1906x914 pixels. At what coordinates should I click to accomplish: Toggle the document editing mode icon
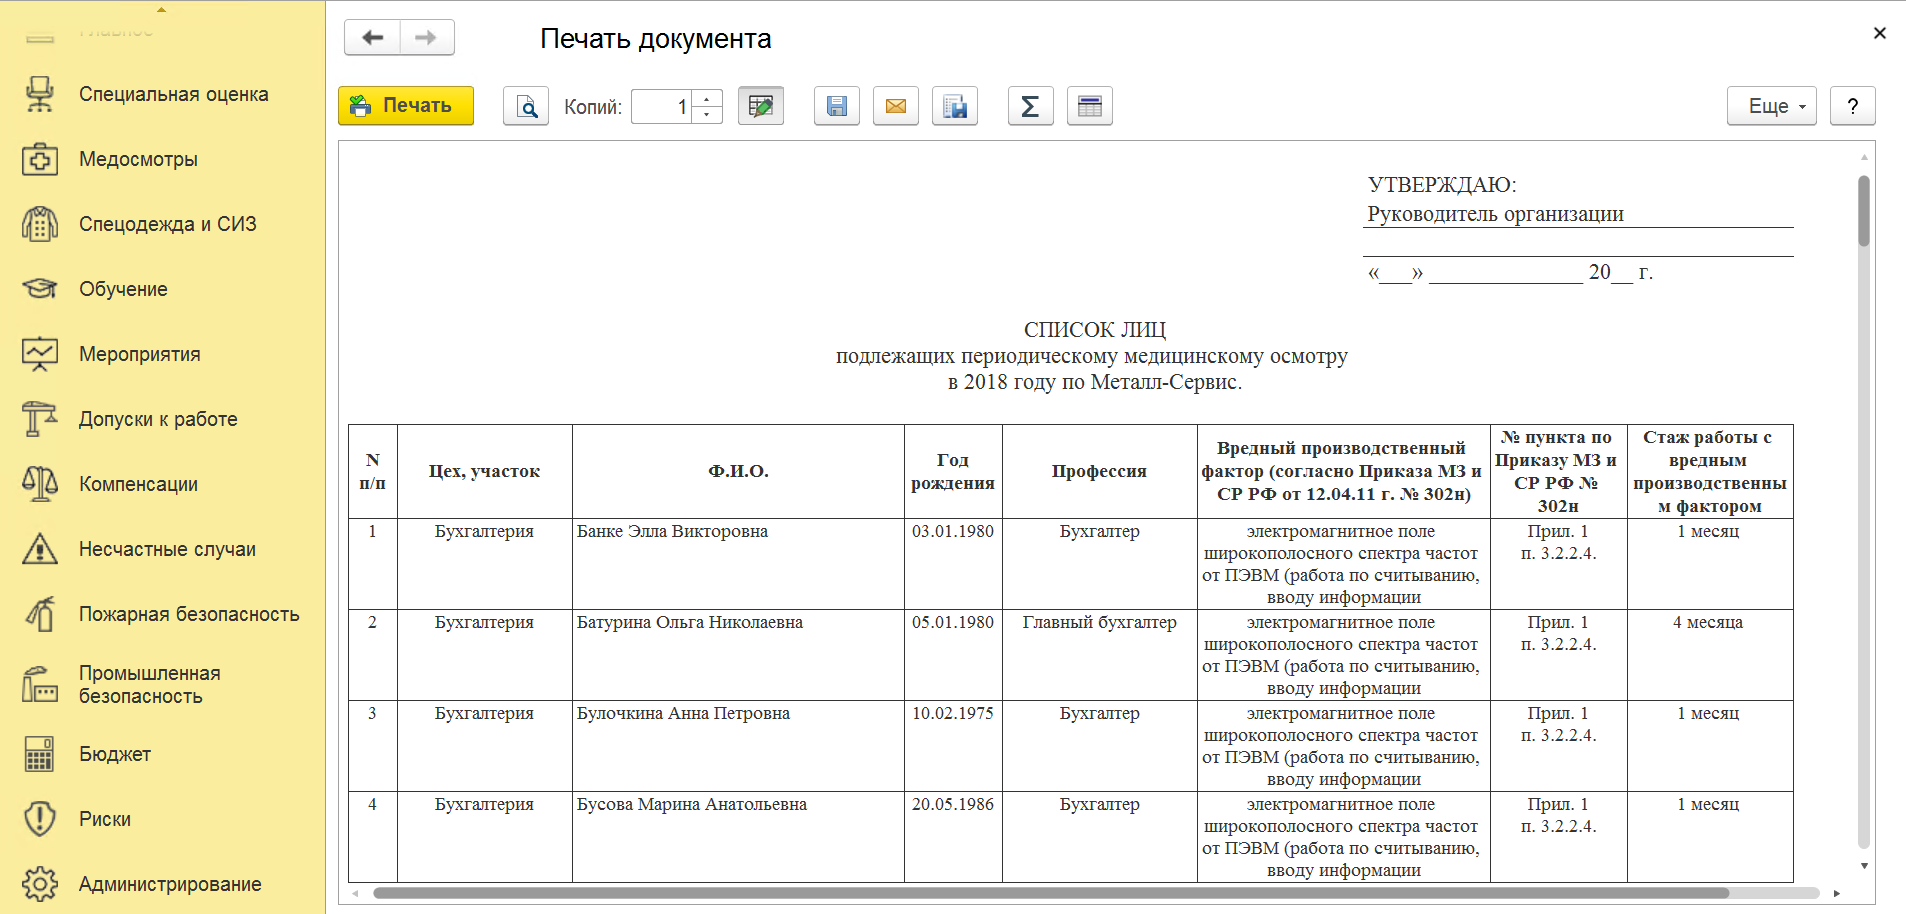tap(761, 106)
